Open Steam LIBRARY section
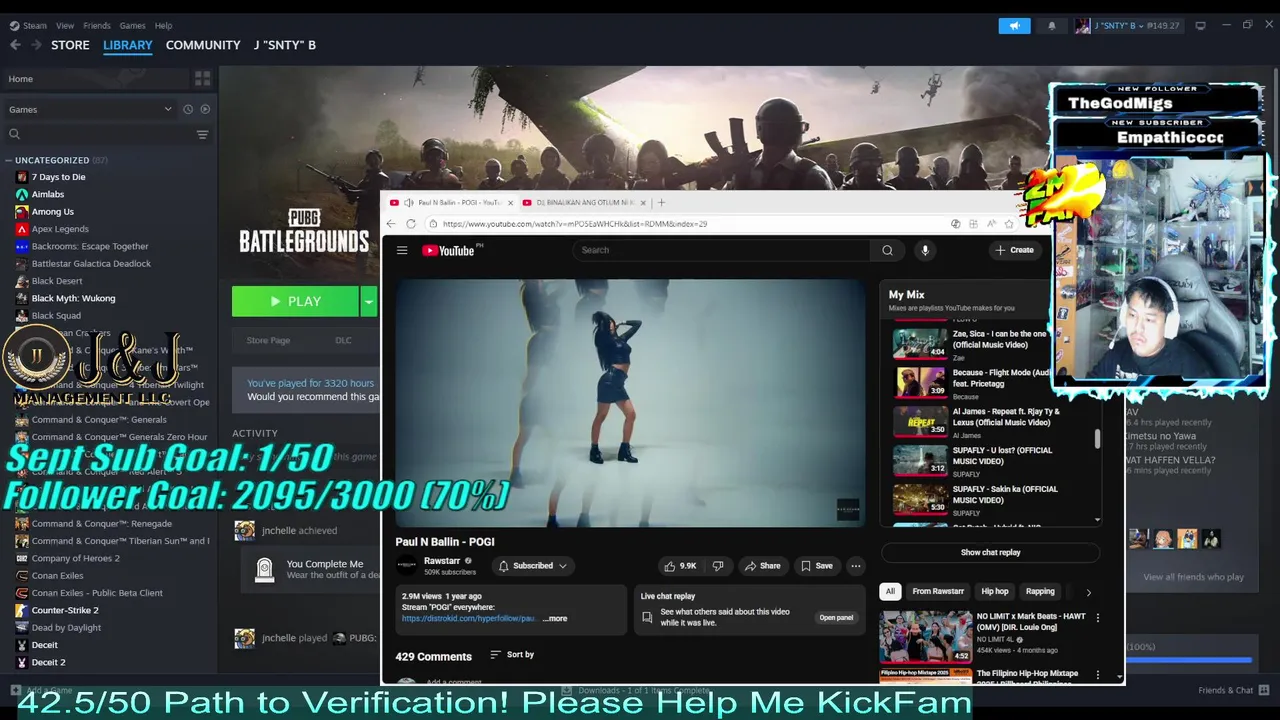The width and height of the screenshot is (1280, 720). point(128,45)
